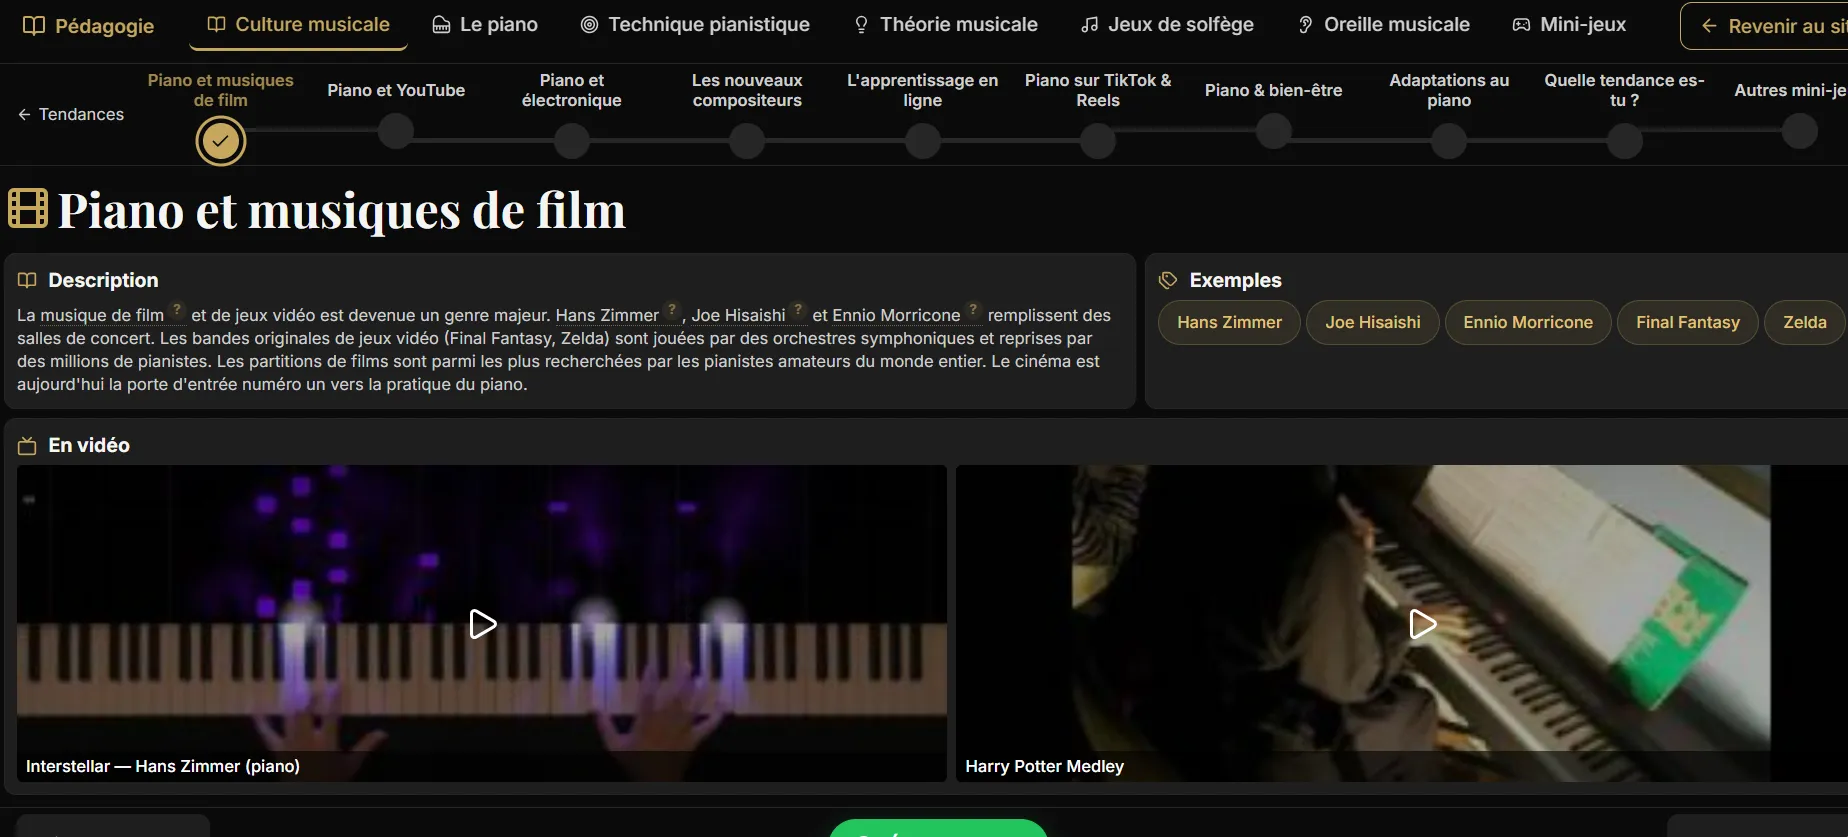Click the gamepad icon beside Mini-jeux
Screen dimensions: 1848x837
(x=1521, y=24)
